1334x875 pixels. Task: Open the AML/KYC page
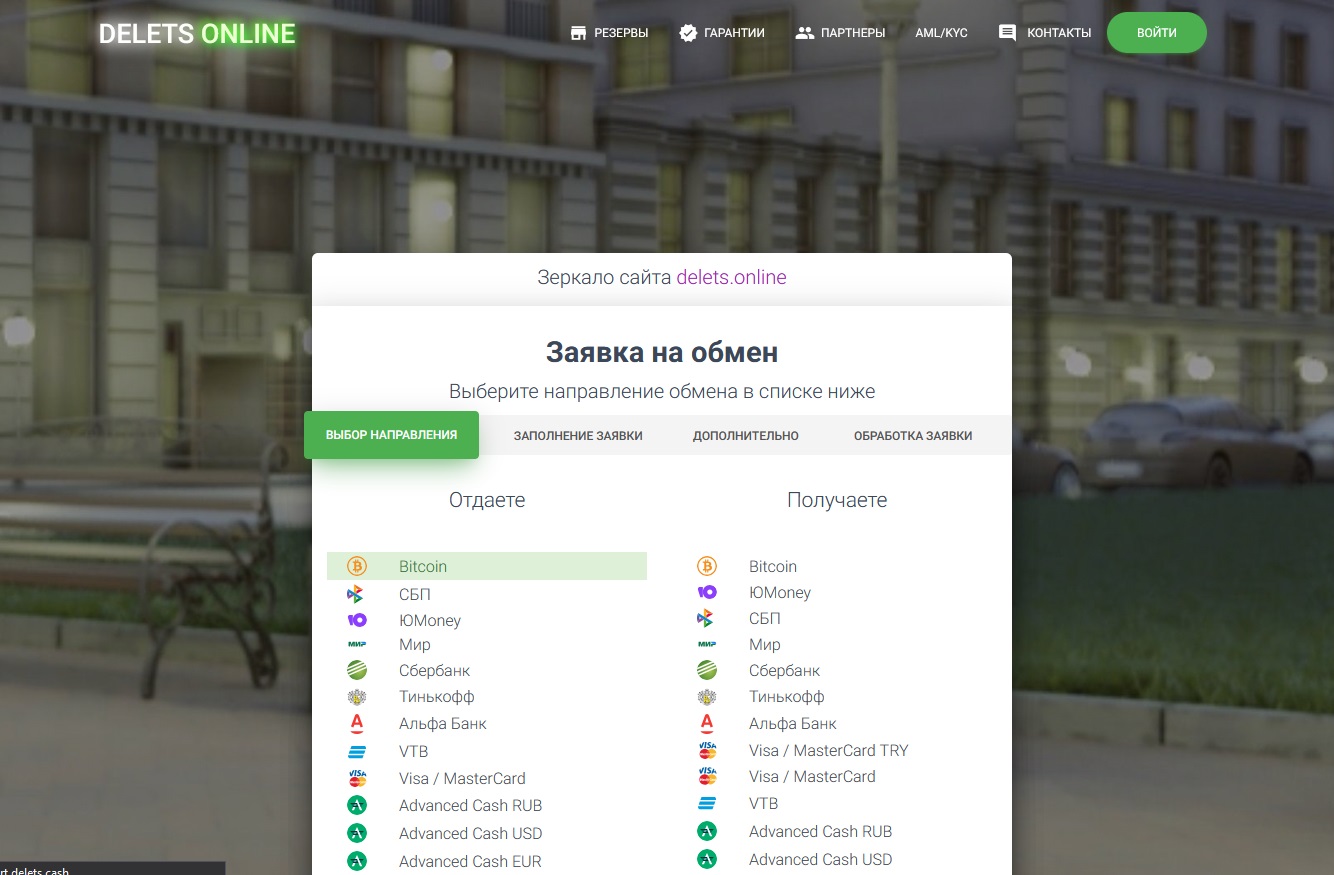941,33
